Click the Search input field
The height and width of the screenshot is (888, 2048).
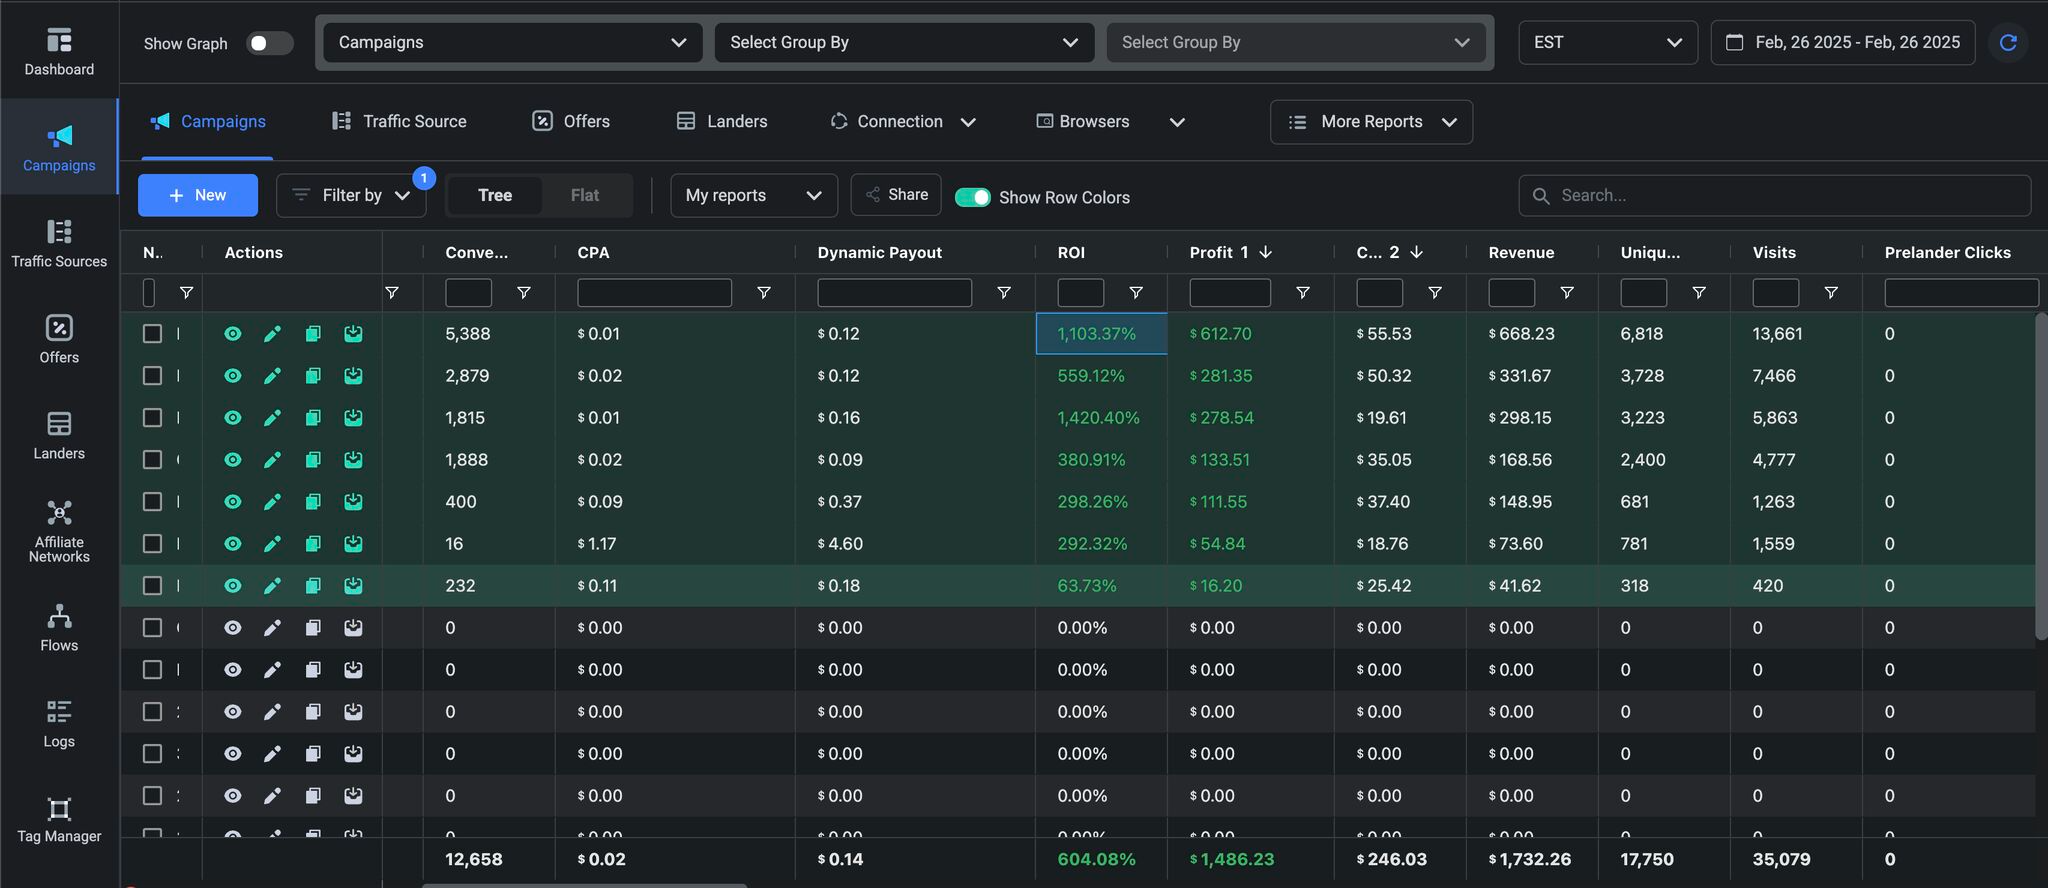click(x=1775, y=195)
